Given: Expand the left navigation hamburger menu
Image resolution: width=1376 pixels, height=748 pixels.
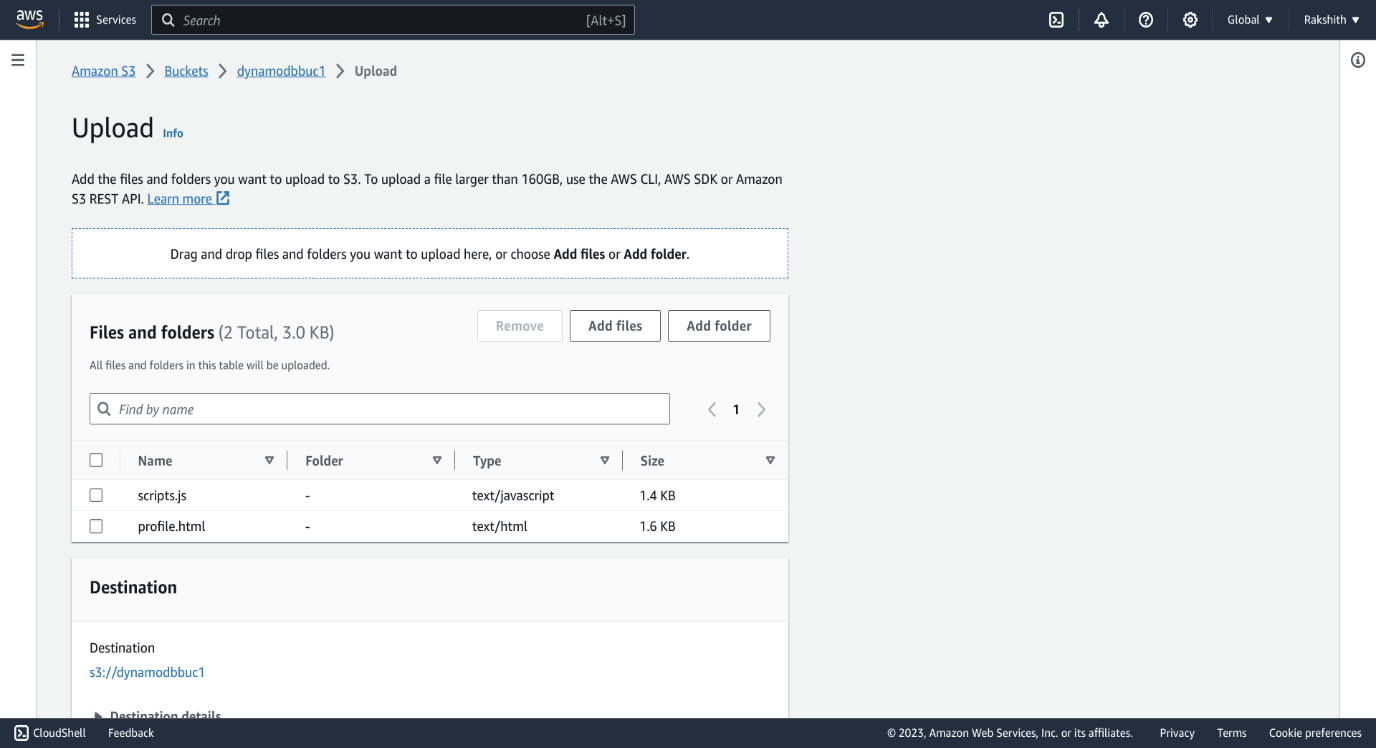Looking at the screenshot, I should tap(18, 60).
